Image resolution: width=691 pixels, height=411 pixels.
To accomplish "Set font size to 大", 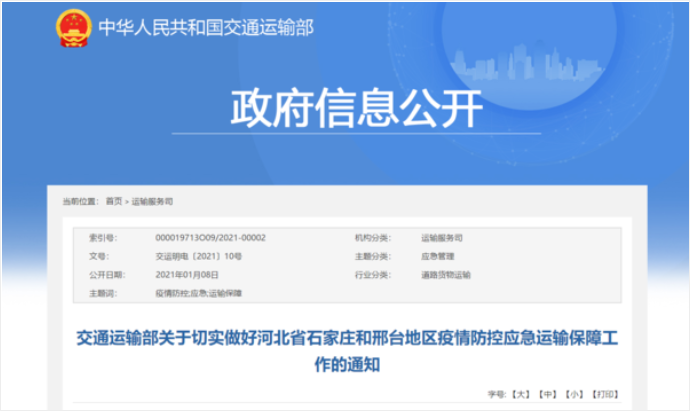I will [521, 394].
